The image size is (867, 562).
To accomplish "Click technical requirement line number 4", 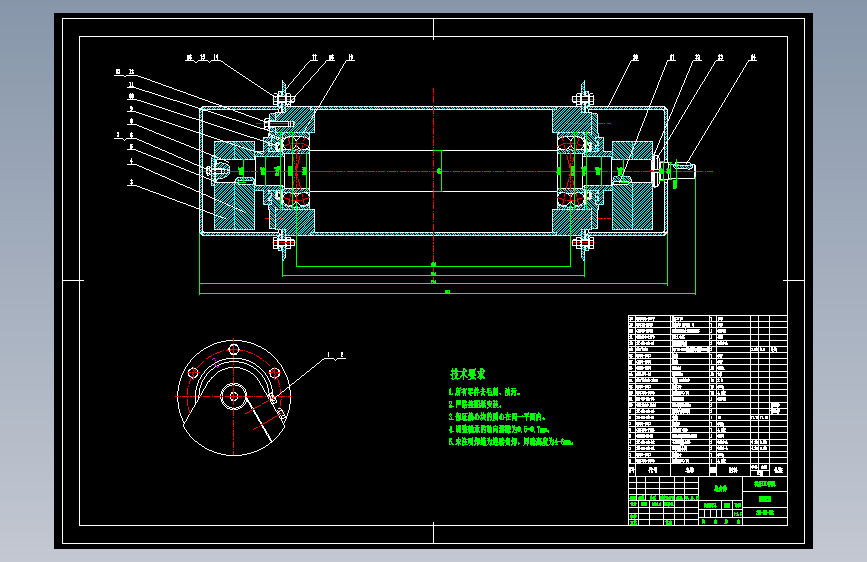I will click(499, 429).
